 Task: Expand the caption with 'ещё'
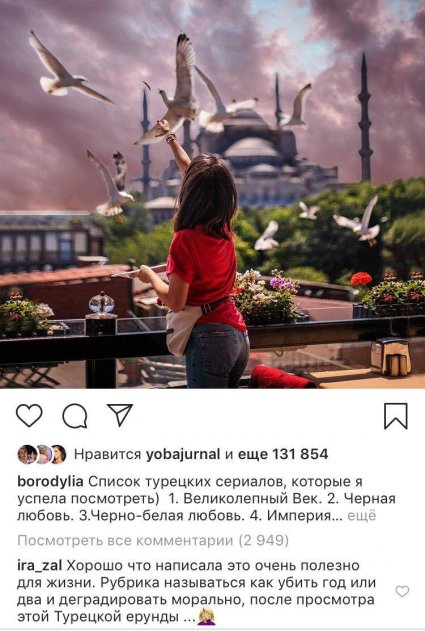click(361, 516)
